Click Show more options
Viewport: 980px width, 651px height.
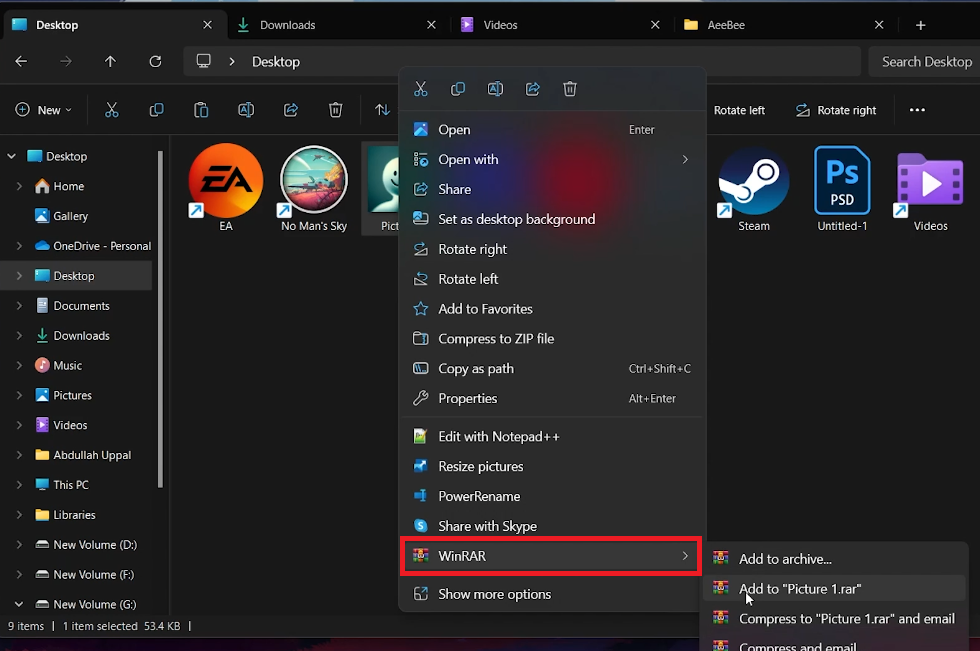(494, 594)
